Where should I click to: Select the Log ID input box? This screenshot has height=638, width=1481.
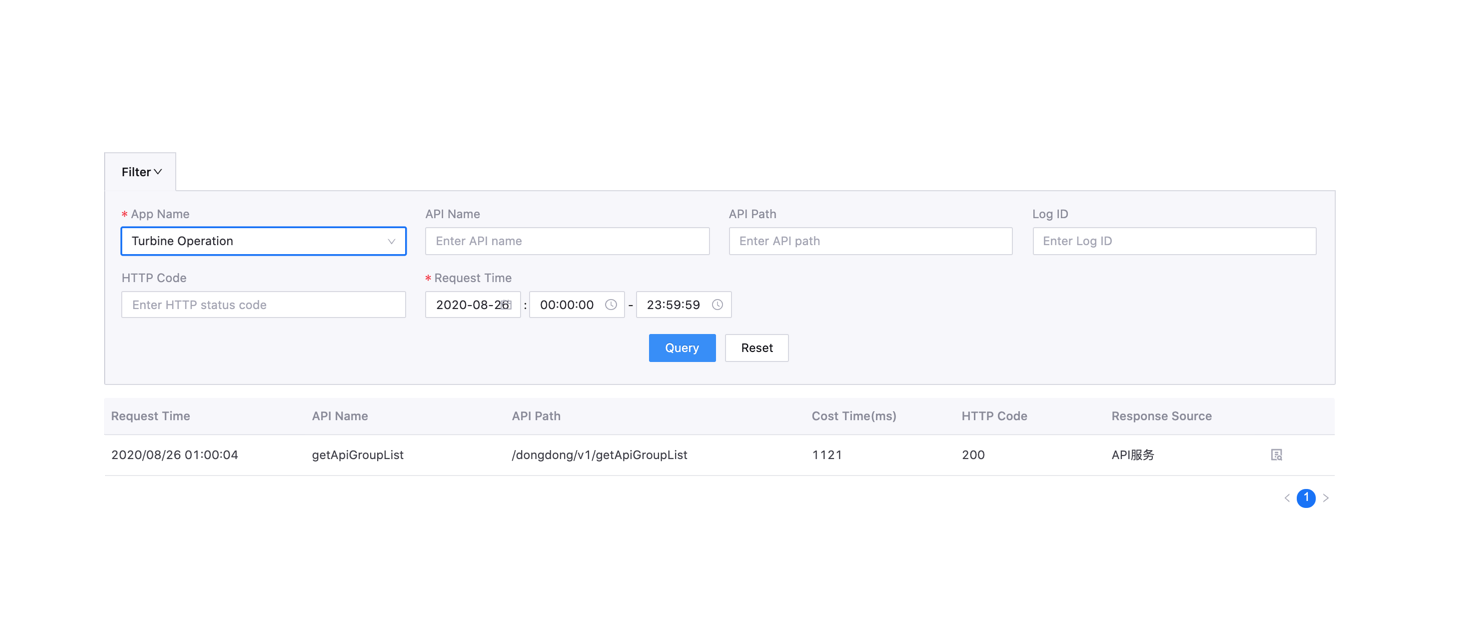point(1174,241)
